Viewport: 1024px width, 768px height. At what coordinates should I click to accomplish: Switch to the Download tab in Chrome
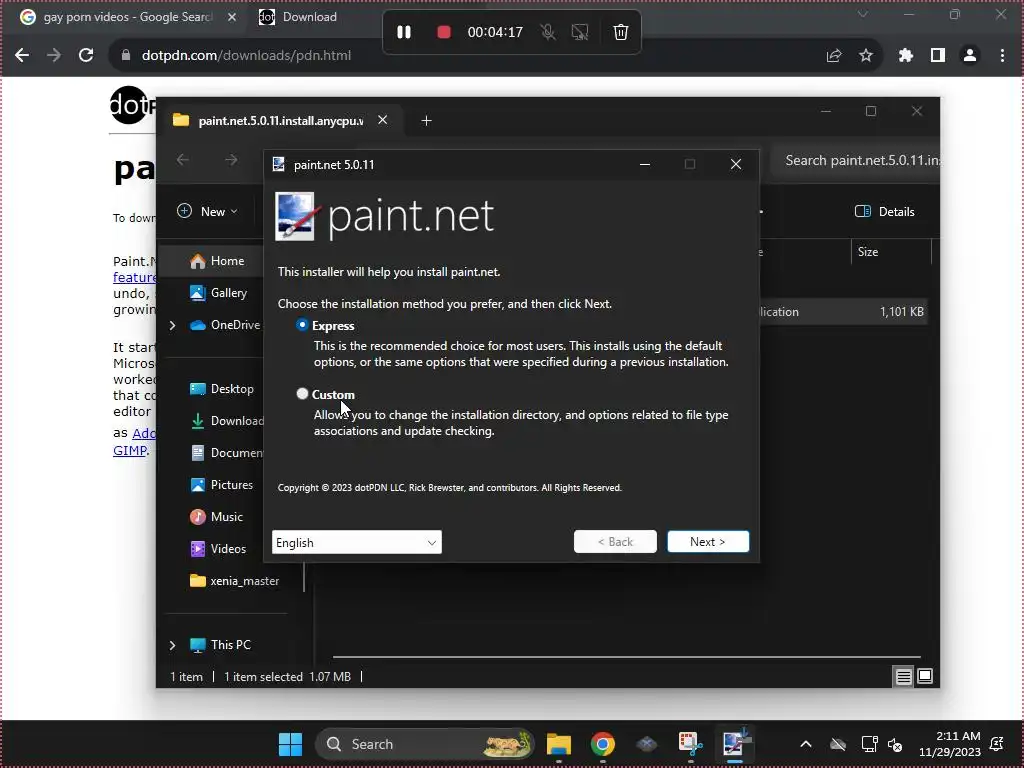(310, 17)
